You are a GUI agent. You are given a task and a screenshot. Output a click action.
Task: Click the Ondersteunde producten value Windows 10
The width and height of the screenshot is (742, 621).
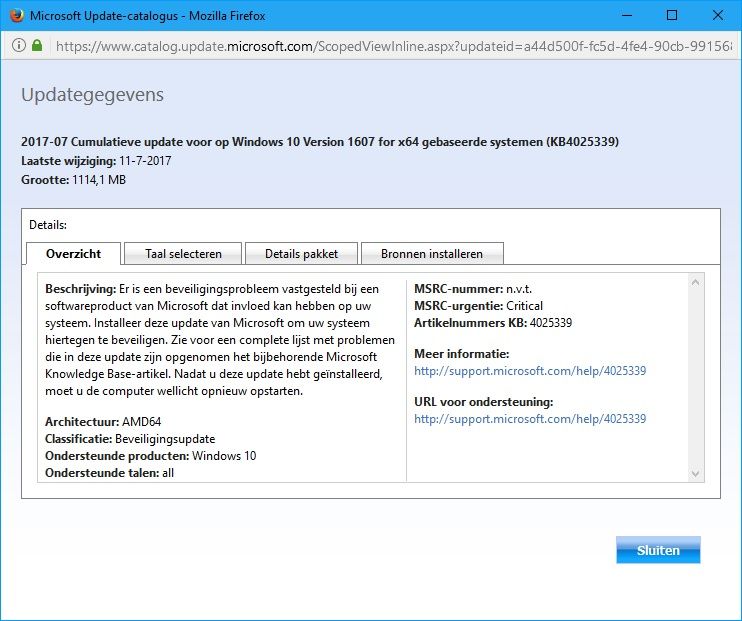click(x=224, y=455)
